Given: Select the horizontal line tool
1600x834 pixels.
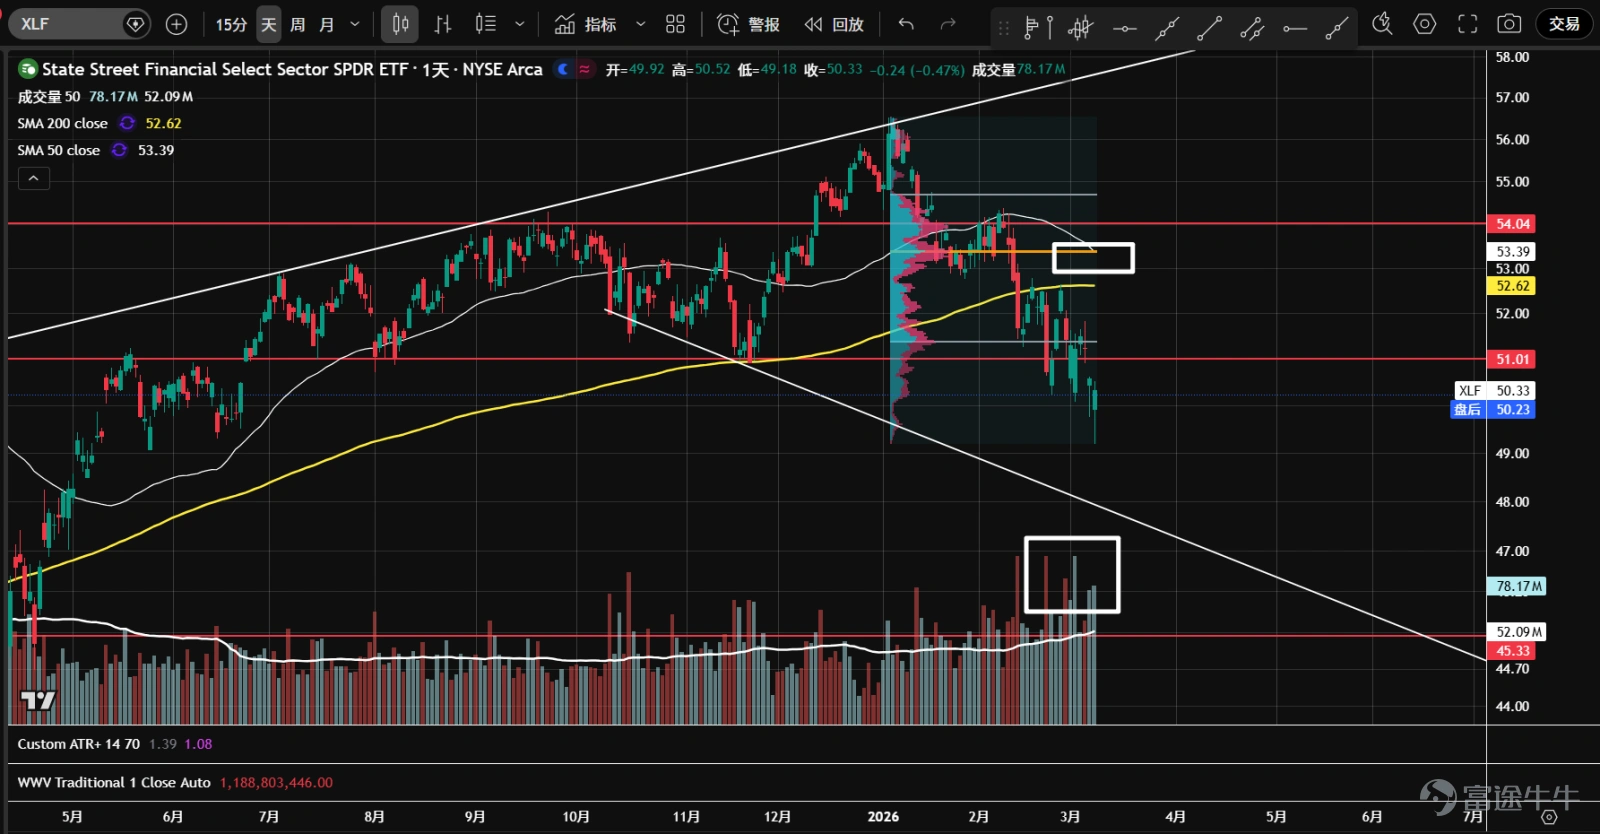Looking at the screenshot, I should [x=1124, y=28].
